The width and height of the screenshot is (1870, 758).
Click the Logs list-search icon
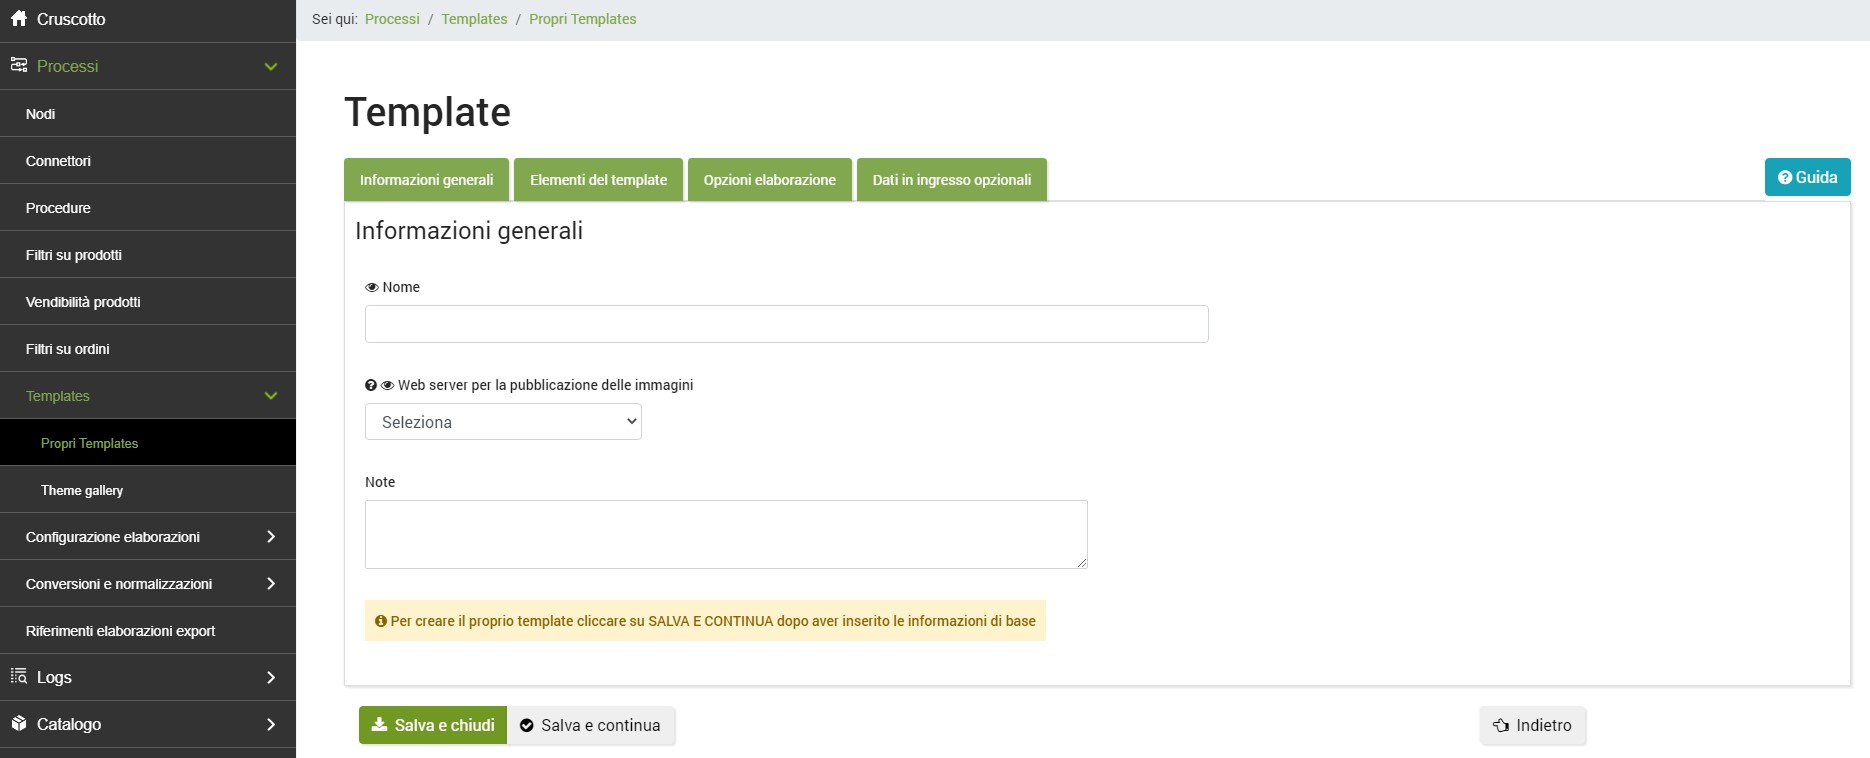(x=19, y=677)
